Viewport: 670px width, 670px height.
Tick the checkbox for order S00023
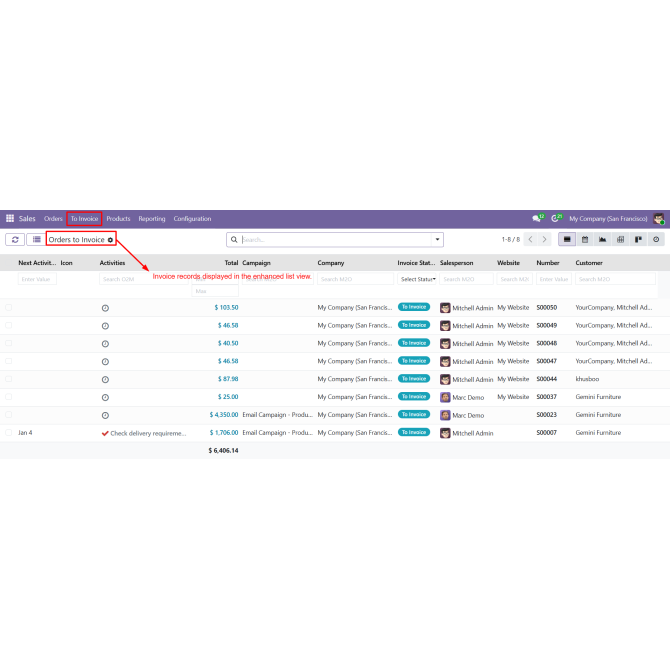click(x=9, y=414)
